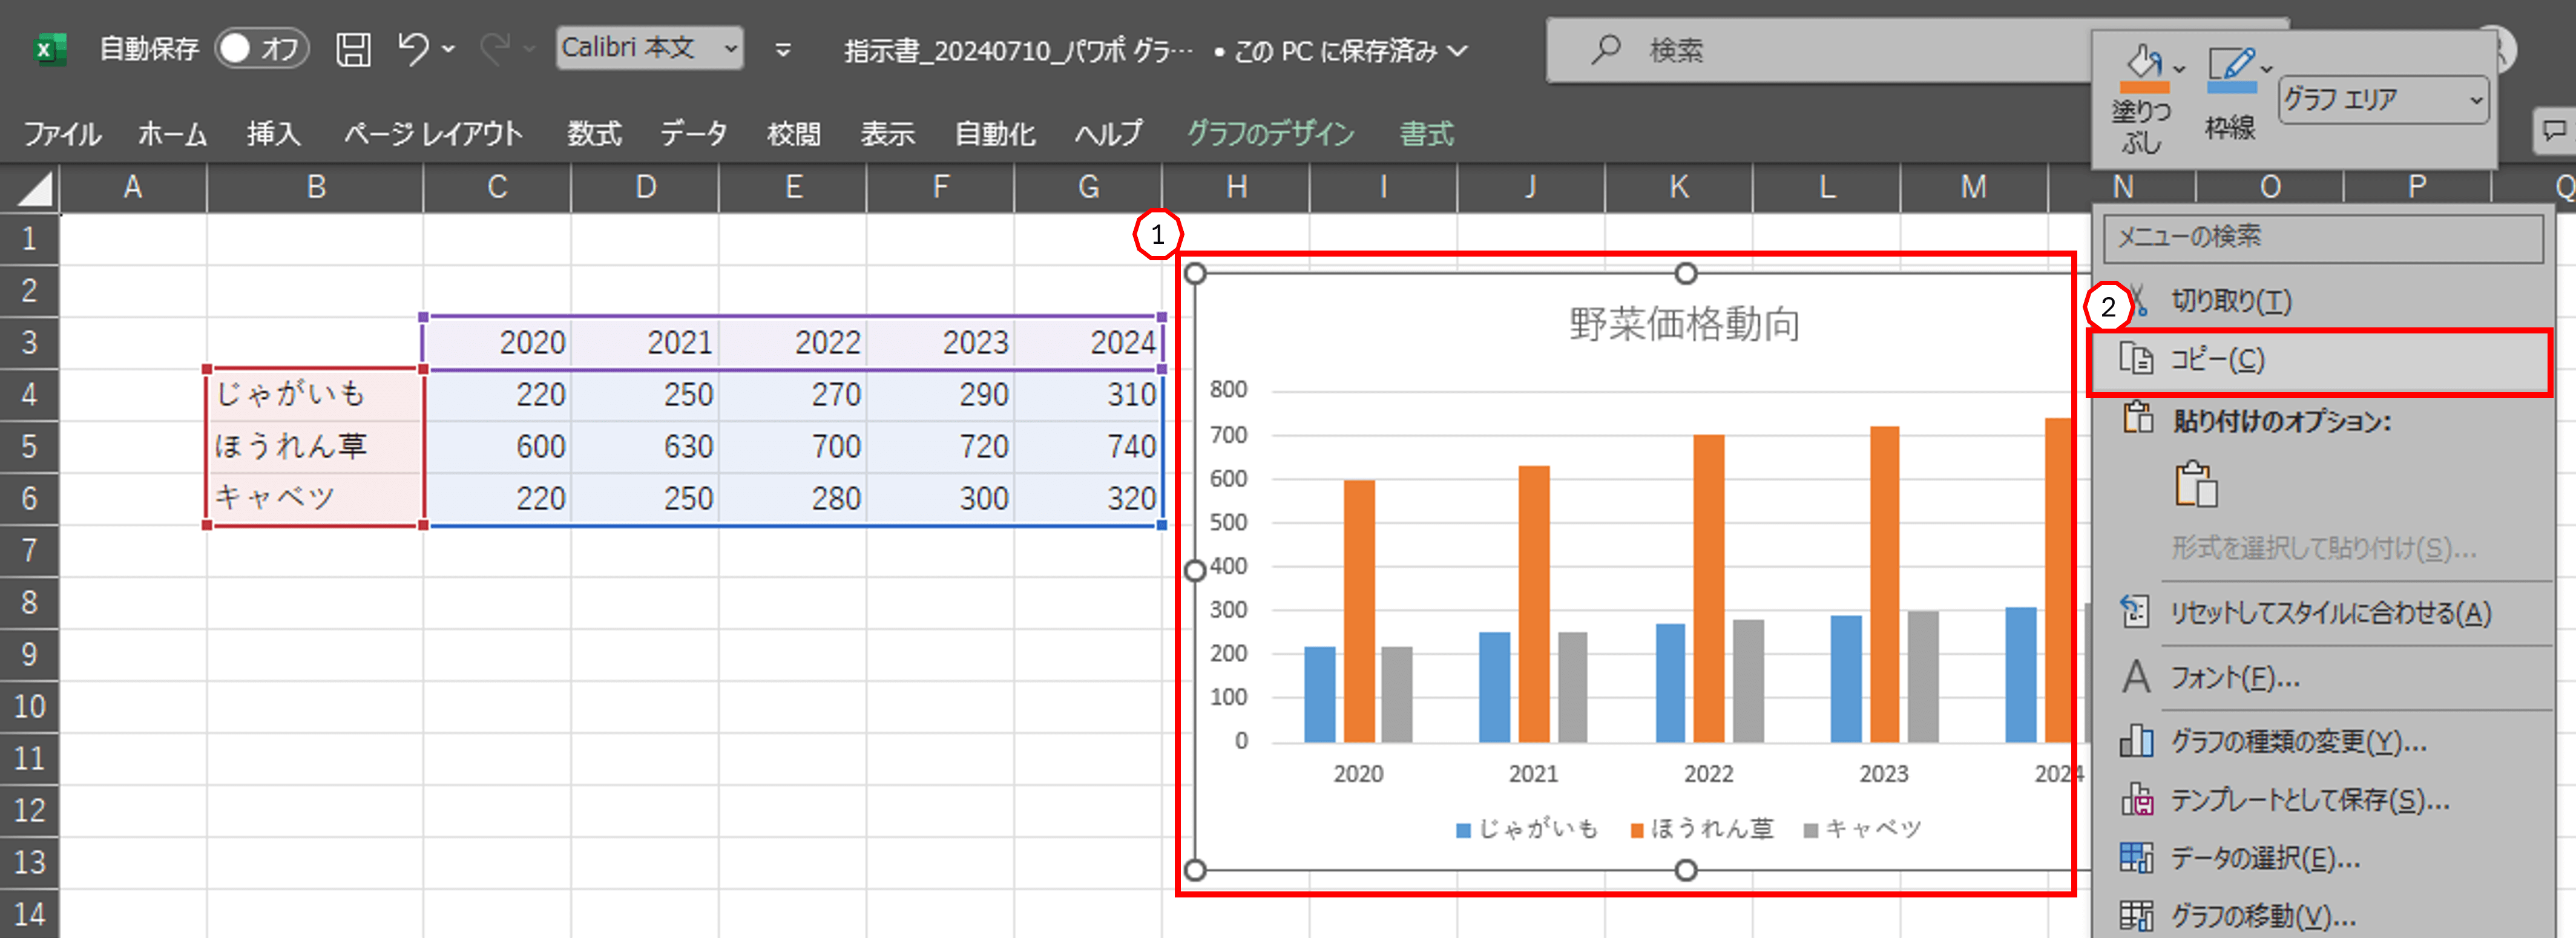
Task: Click the orange 2022 ほうれん草 bar
Action: coord(1709,588)
